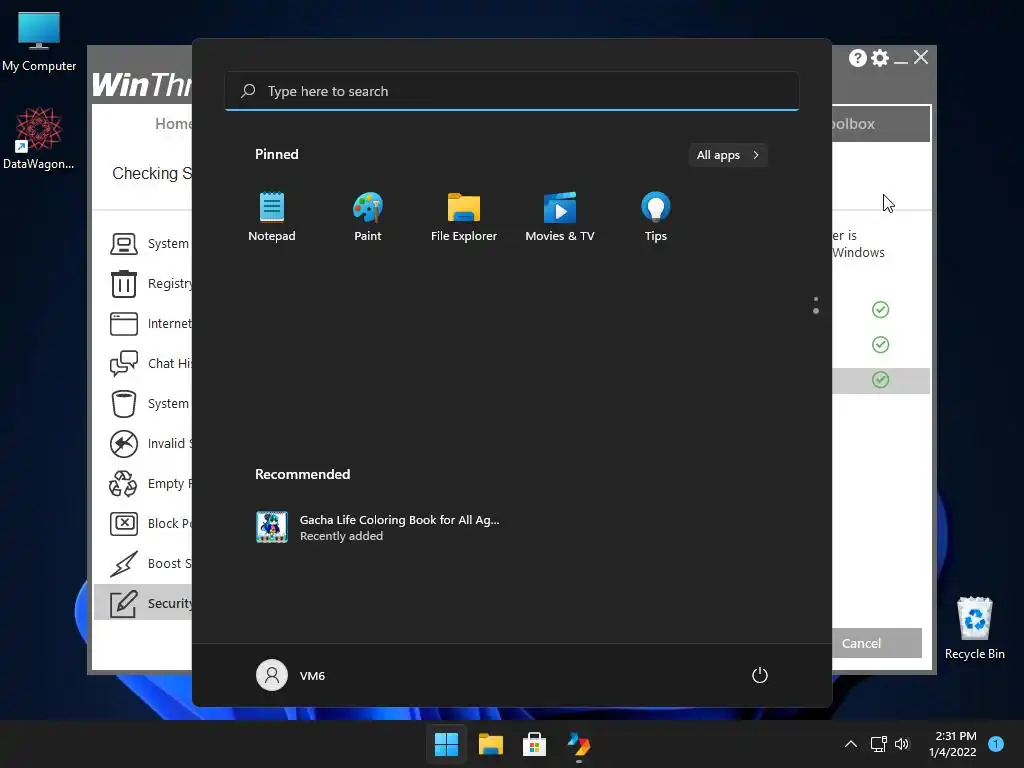The width and height of the screenshot is (1024, 768).
Task: Select the System bucket icon in WinThruster
Action: 123,404
